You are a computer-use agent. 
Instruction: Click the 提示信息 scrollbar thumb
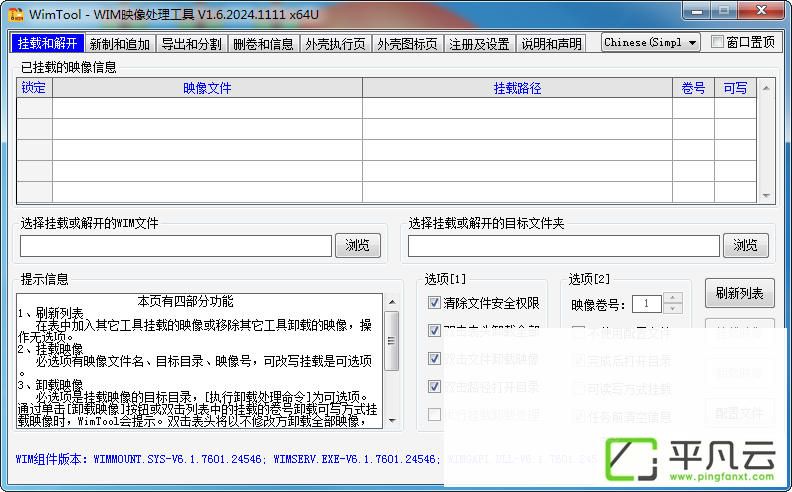pos(392,340)
